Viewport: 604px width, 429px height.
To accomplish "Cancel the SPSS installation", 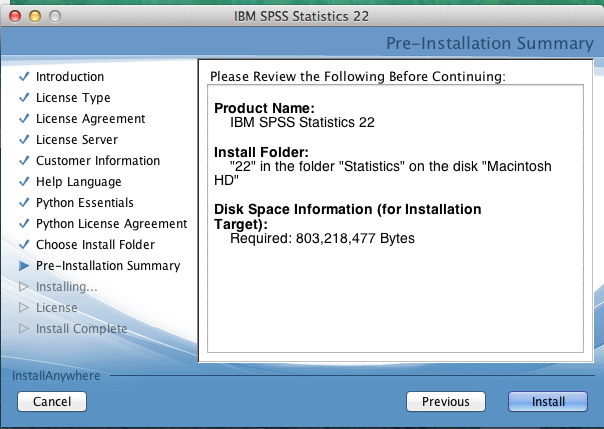I will [x=52, y=402].
